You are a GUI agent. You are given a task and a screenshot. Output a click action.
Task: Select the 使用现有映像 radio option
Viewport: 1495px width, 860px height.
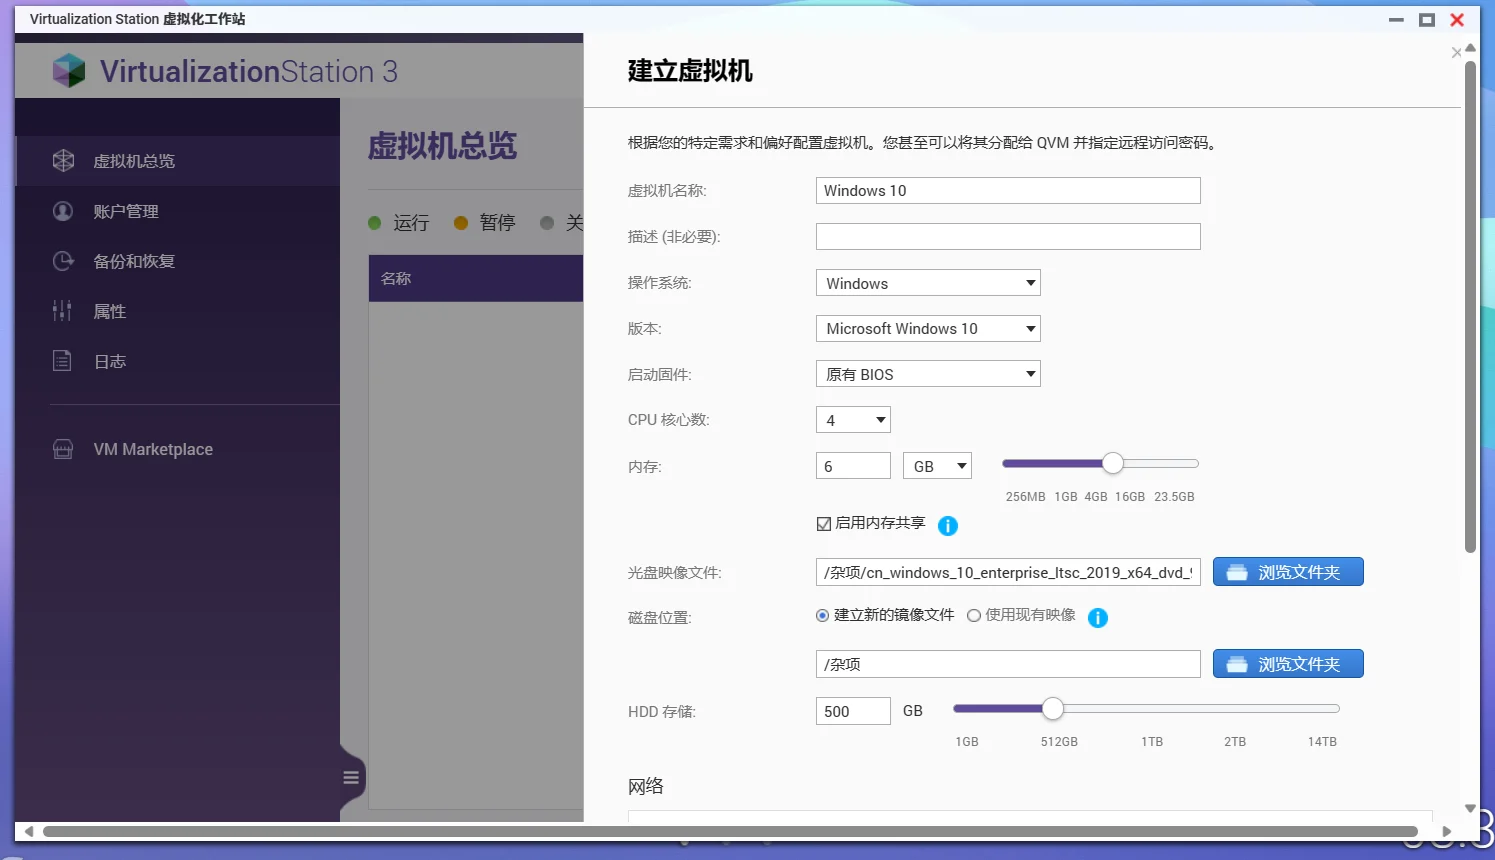[x=973, y=615]
